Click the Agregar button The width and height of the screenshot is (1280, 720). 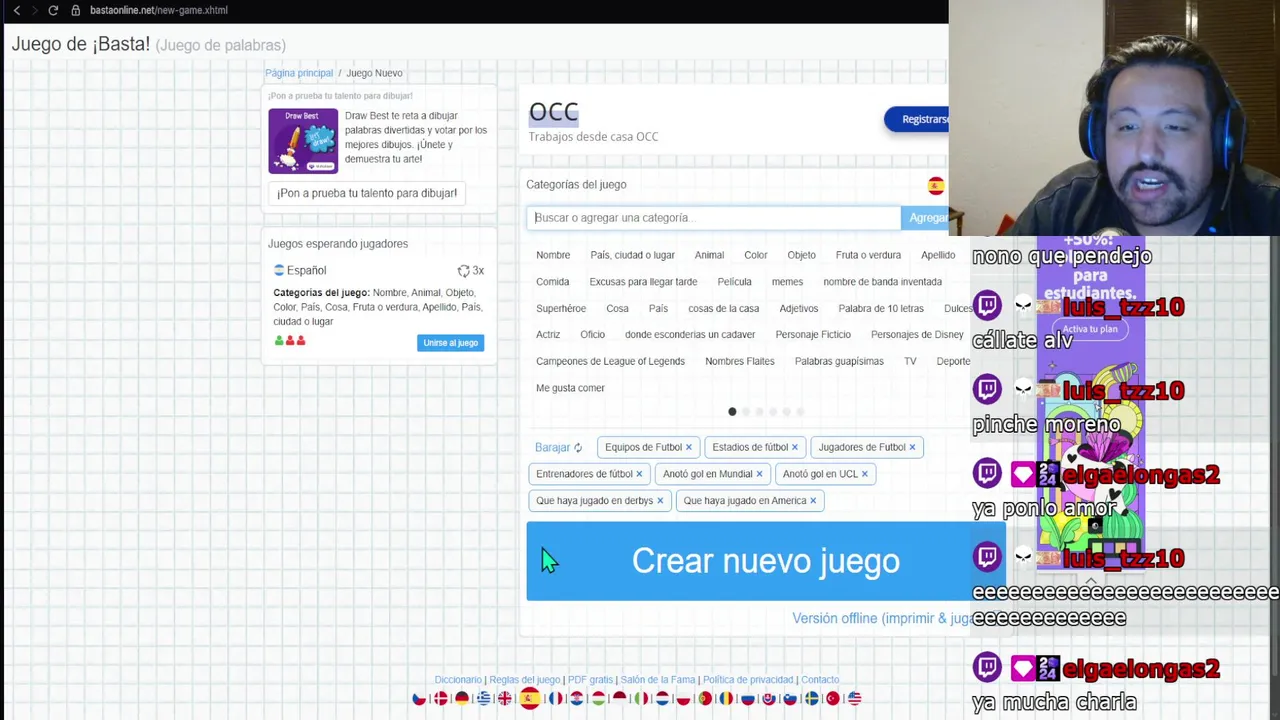(x=925, y=218)
